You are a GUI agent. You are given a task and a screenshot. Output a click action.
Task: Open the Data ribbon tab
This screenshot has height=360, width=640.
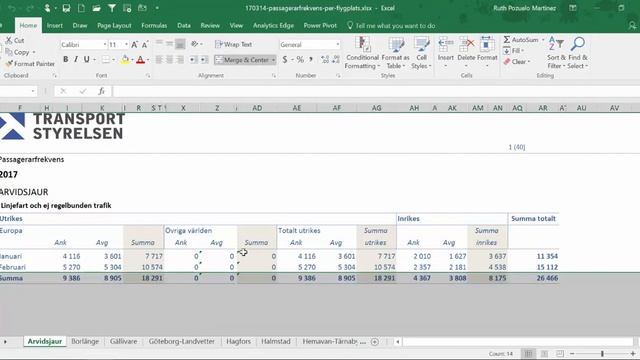pos(184,25)
